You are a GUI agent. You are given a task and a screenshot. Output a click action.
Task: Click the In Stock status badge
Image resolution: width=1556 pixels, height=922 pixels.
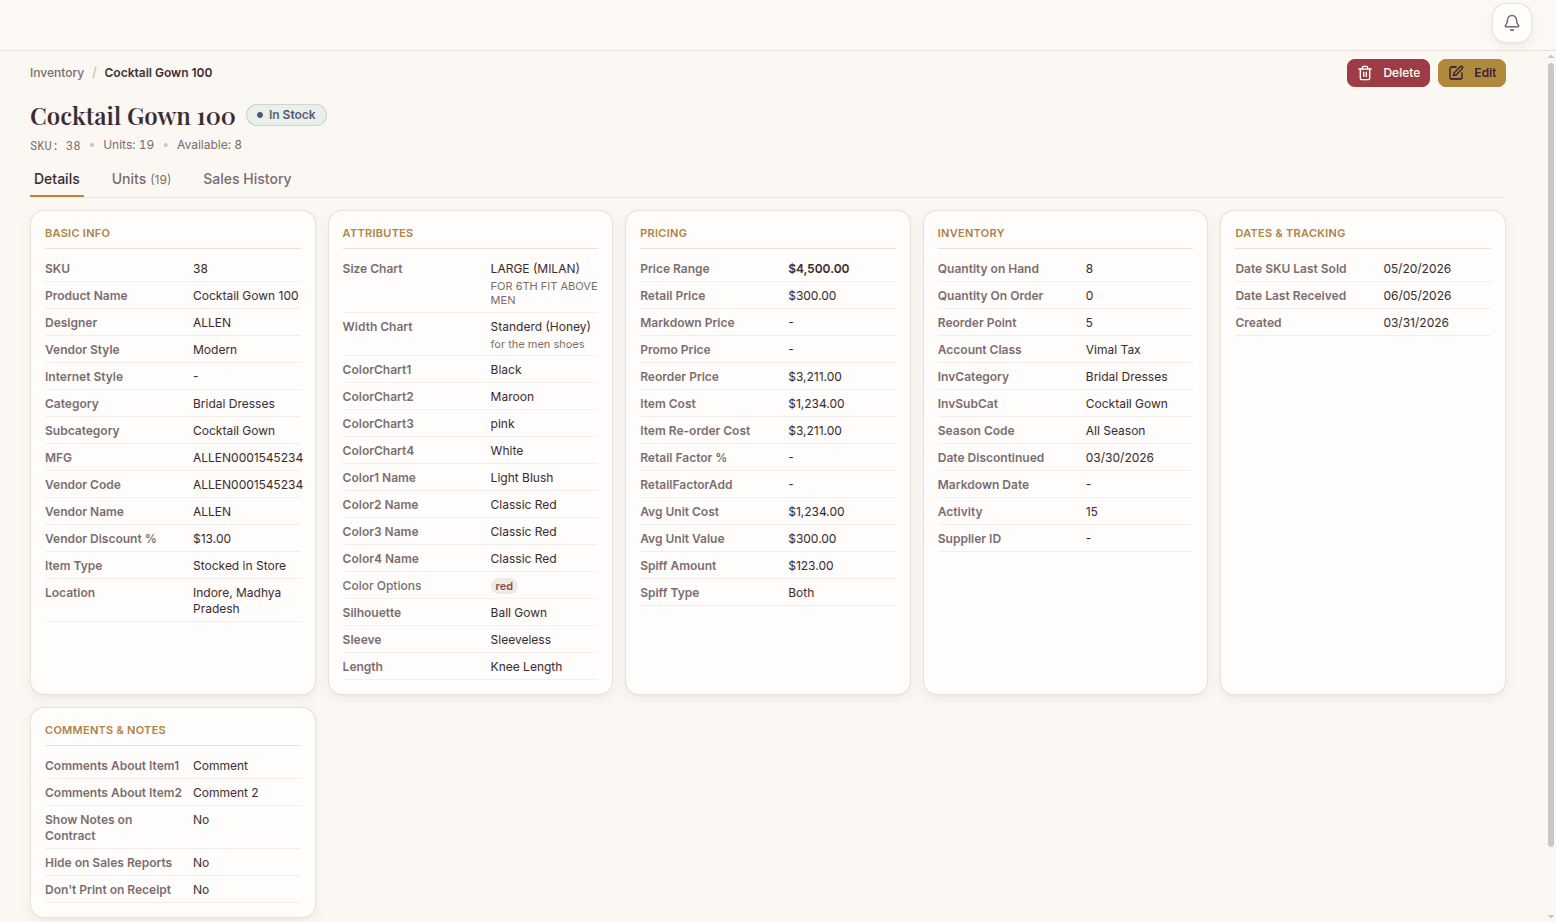click(x=286, y=115)
